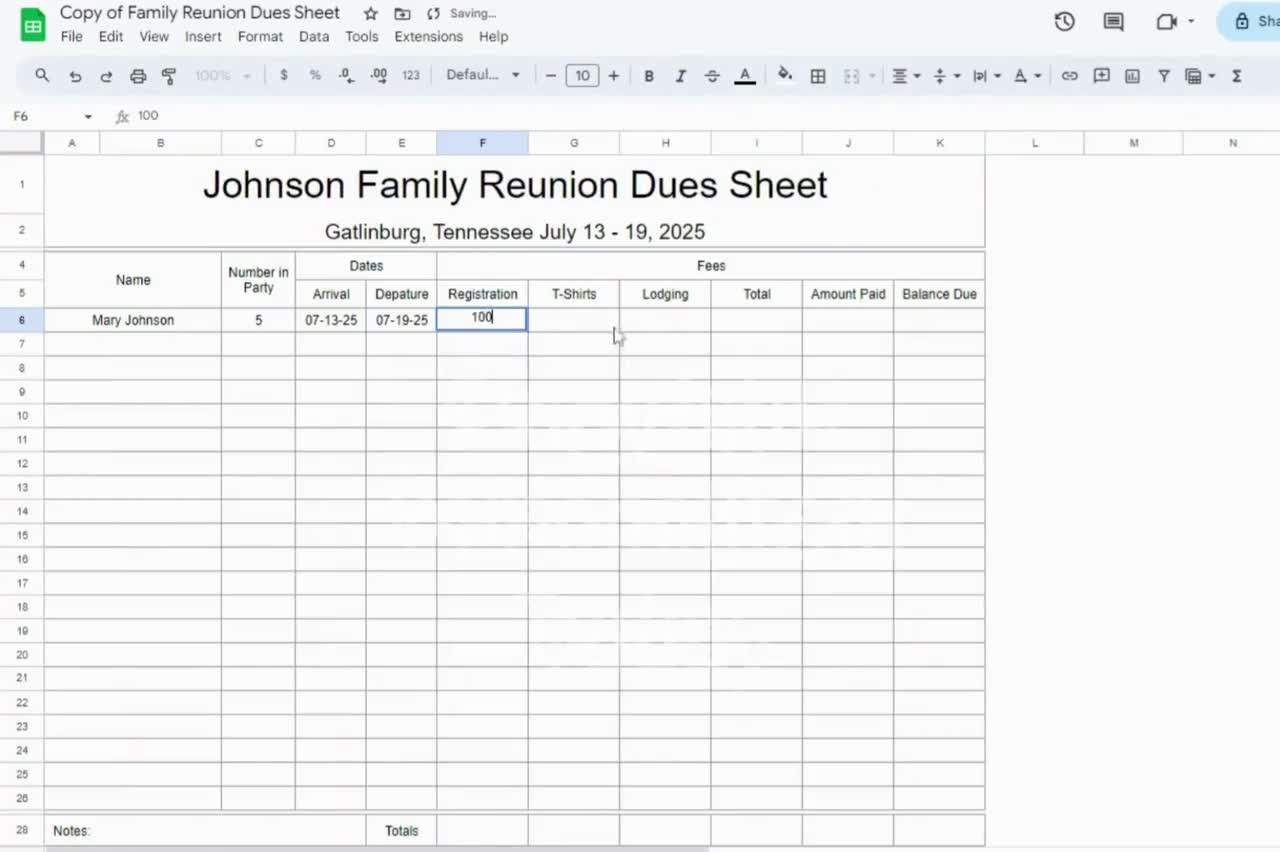Screen dimensions: 1280x852
Task: Create a filter on the data
Action: tap(1163, 75)
